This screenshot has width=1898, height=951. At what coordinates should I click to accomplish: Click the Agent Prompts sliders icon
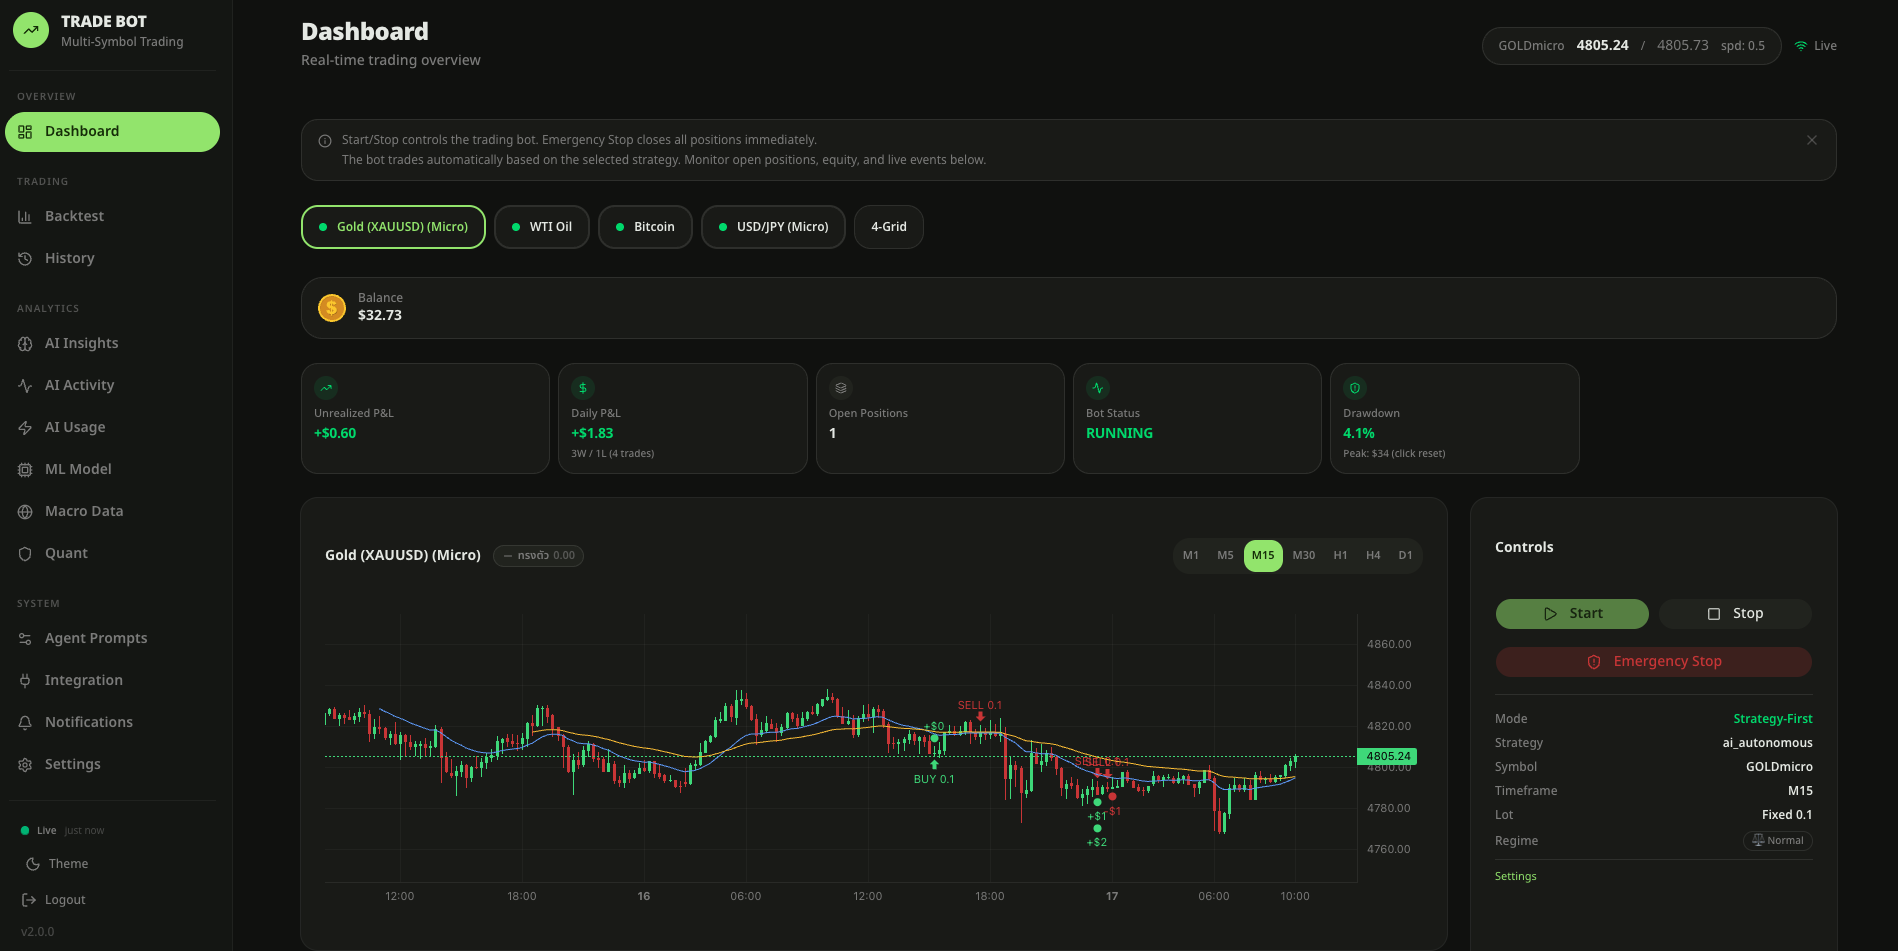tap(25, 639)
